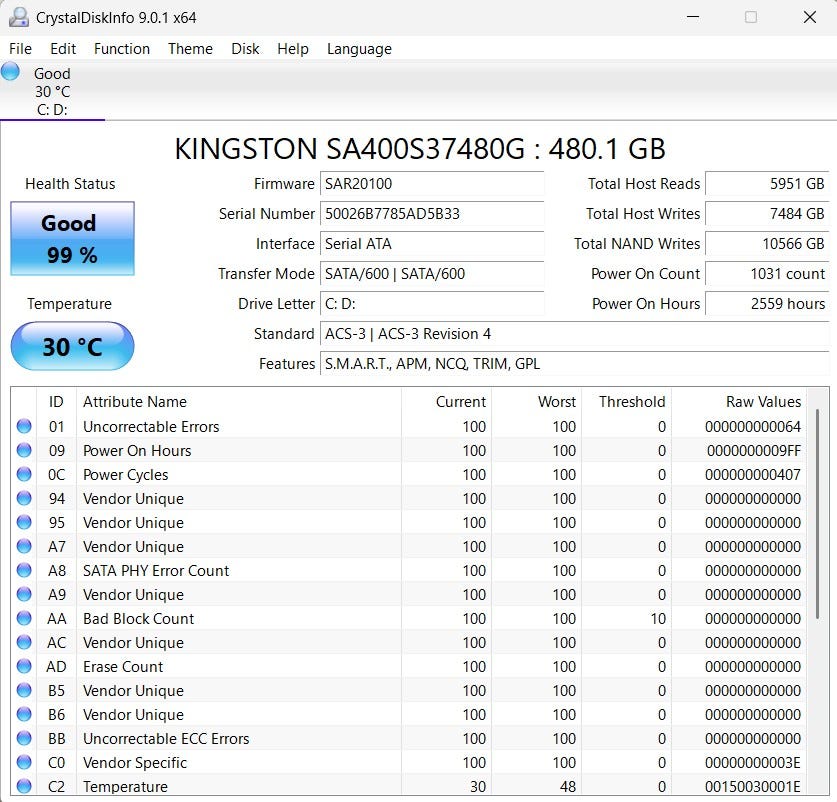Click the ID column header
The height and width of the screenshot is (802, 837).
coord(56,402)
